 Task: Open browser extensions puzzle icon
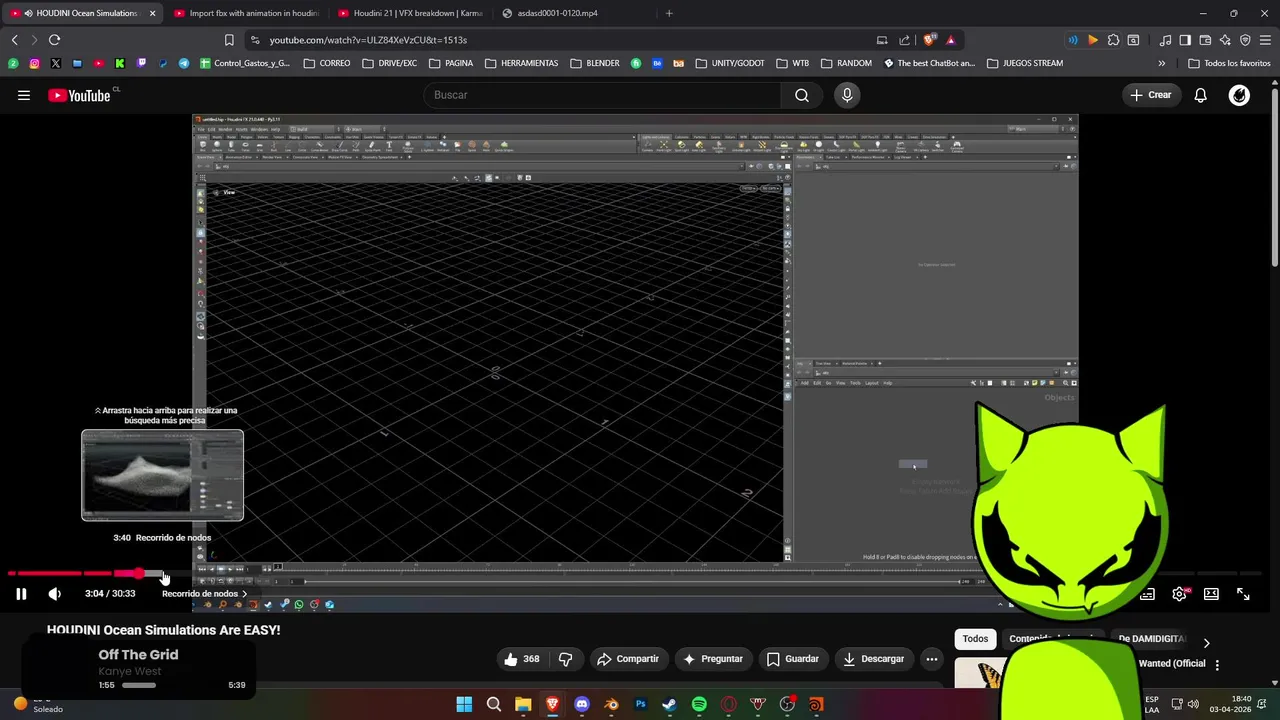tap(1113, 40)
